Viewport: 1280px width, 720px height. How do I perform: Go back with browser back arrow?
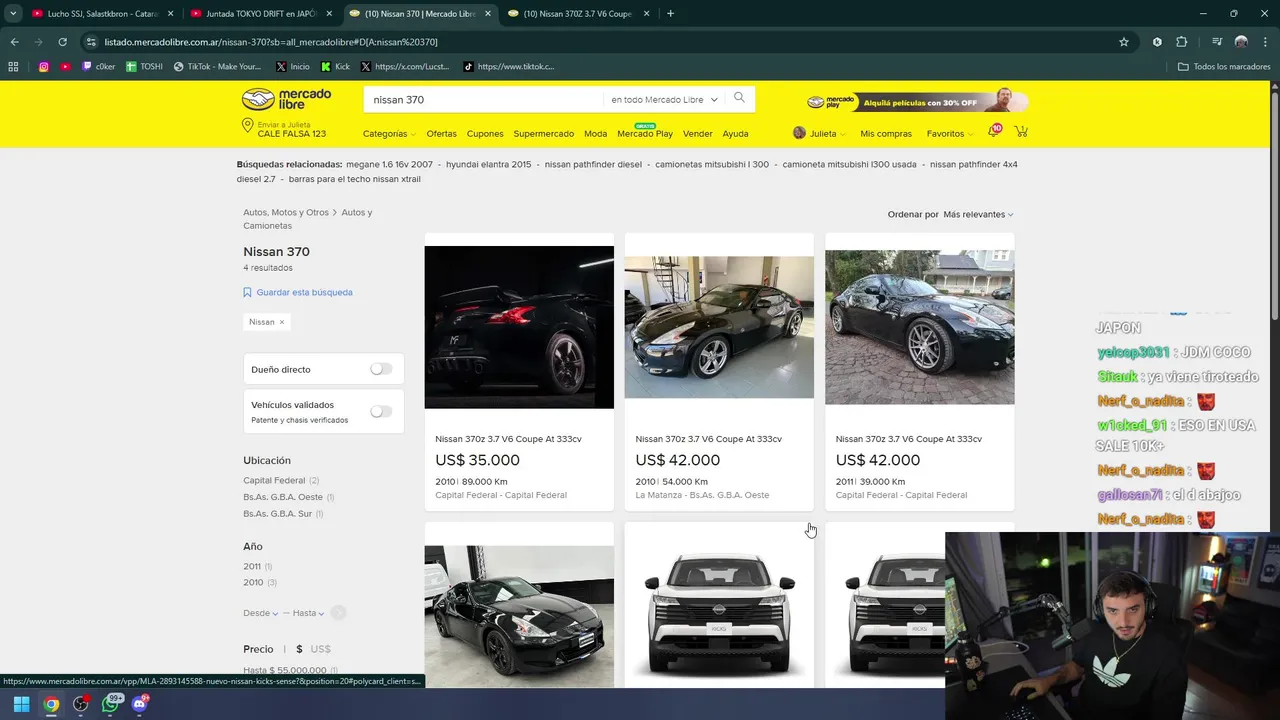pyautogui.click(x=14, y=42)
